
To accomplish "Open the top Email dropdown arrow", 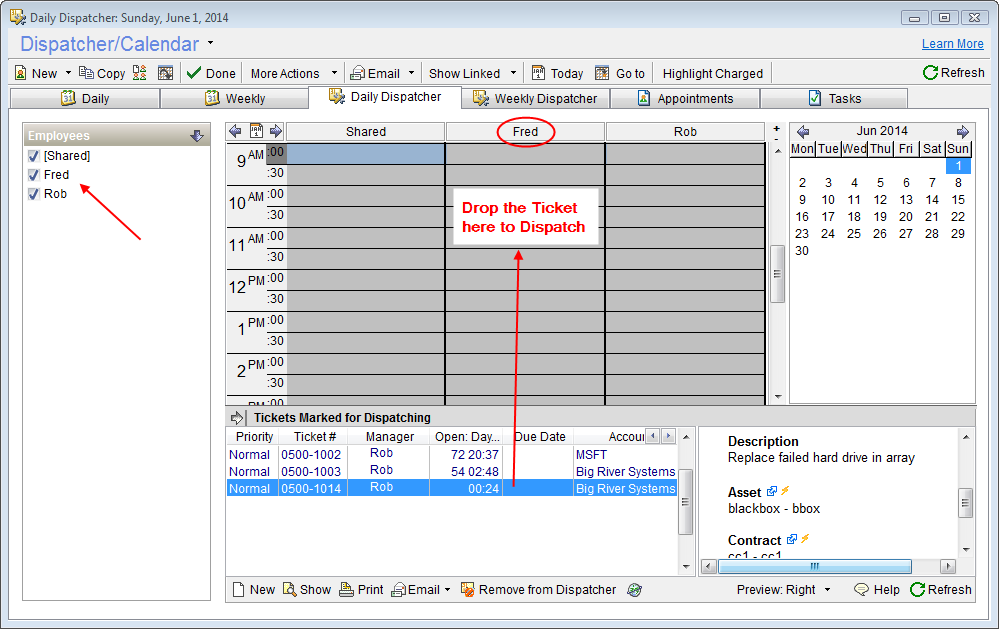I will (x=412, y=73).
